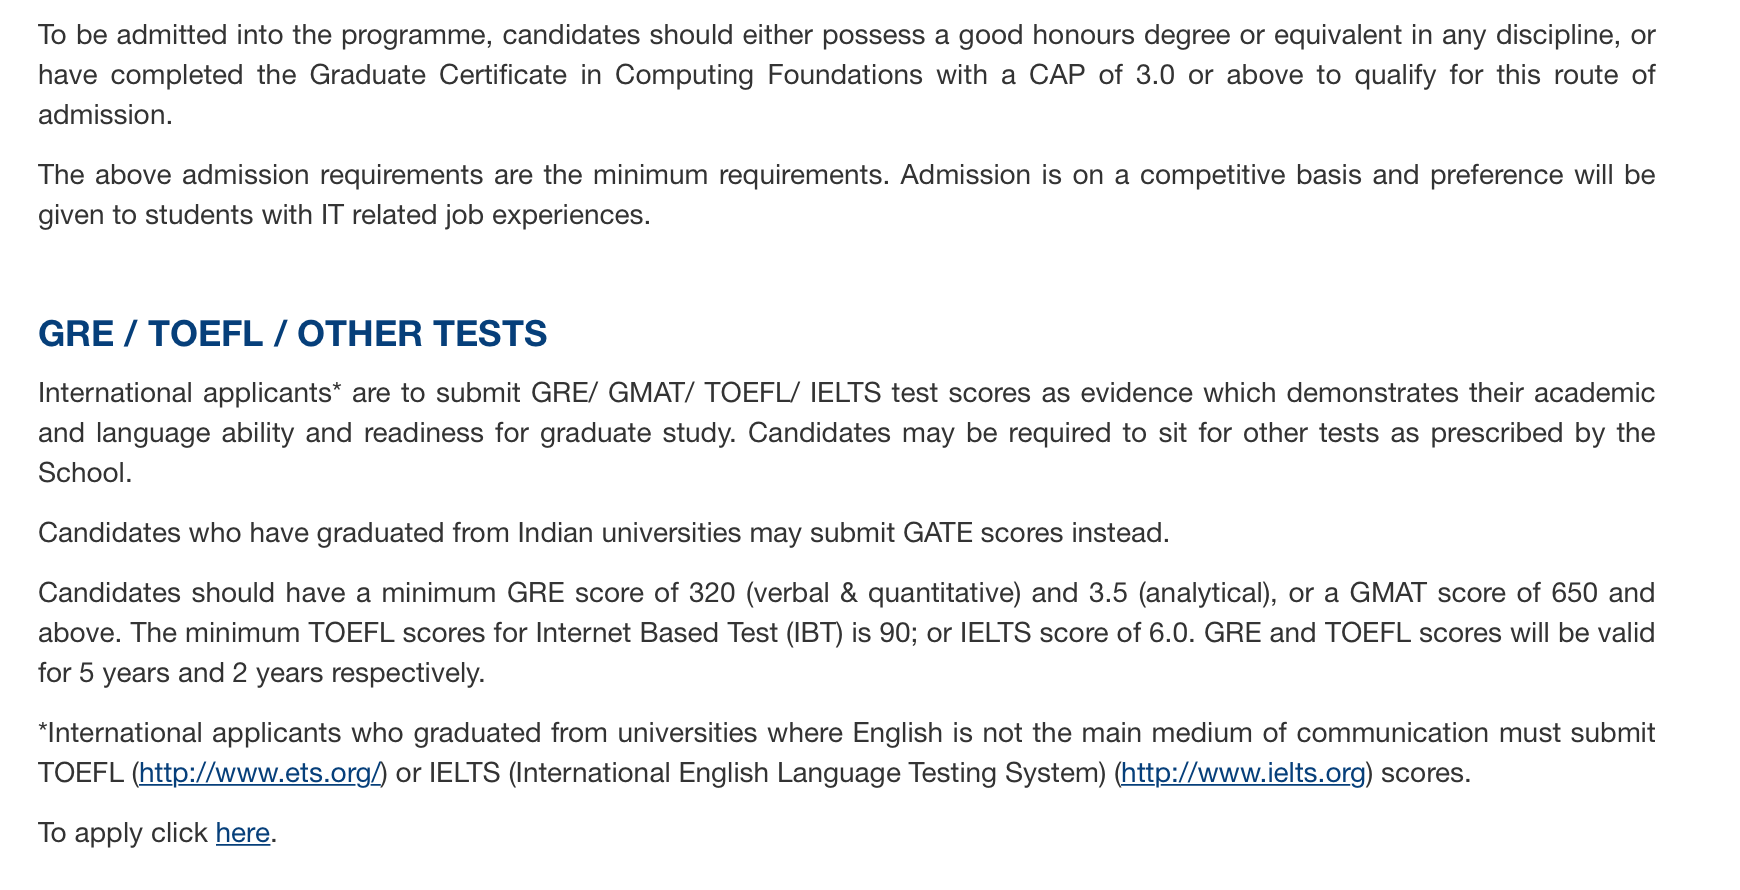Click the 'above admission requirements' paragraph

pyautogui.click(x=846, y=195)
